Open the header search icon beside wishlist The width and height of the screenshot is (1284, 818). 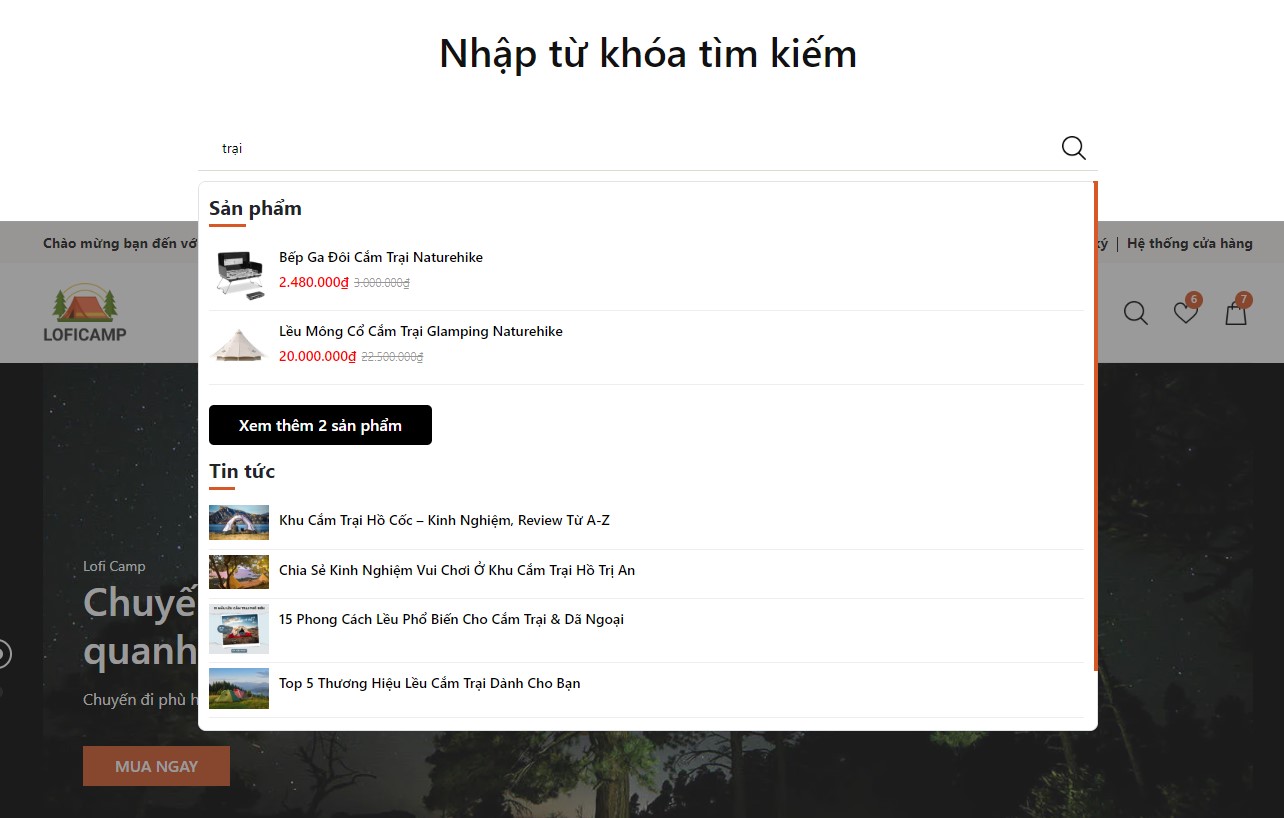[1135, 313]
